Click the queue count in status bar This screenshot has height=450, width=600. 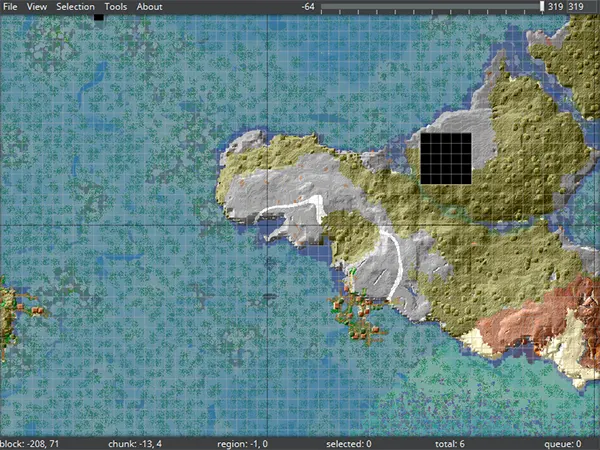564,443
